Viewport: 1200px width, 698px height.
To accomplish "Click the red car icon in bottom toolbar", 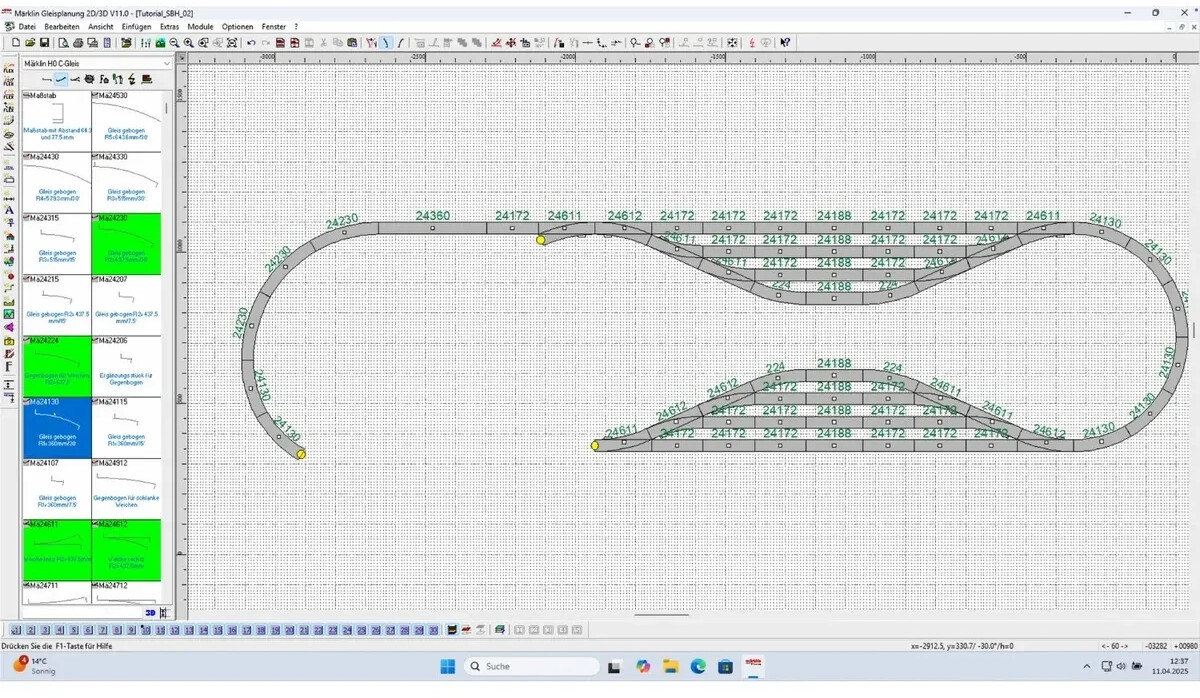I will 466,630.
